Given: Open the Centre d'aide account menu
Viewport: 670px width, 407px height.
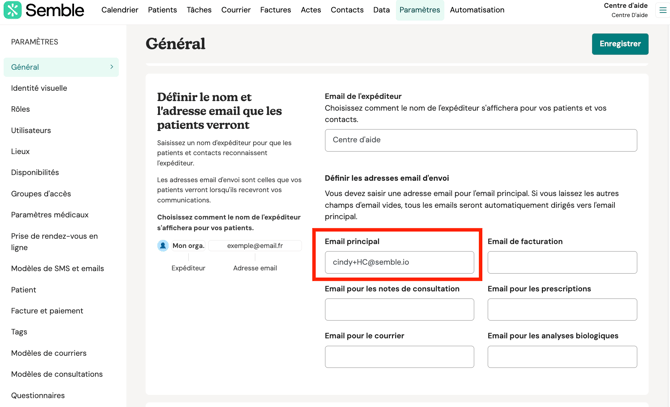Looking at the screenshot, I should 625,10.
